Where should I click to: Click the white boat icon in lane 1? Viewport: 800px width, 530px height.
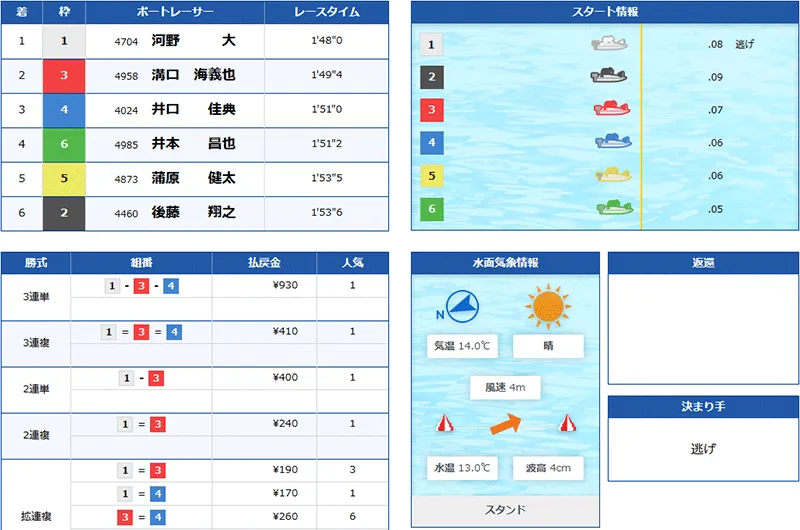pyautogui.click(x=609, y=43)
